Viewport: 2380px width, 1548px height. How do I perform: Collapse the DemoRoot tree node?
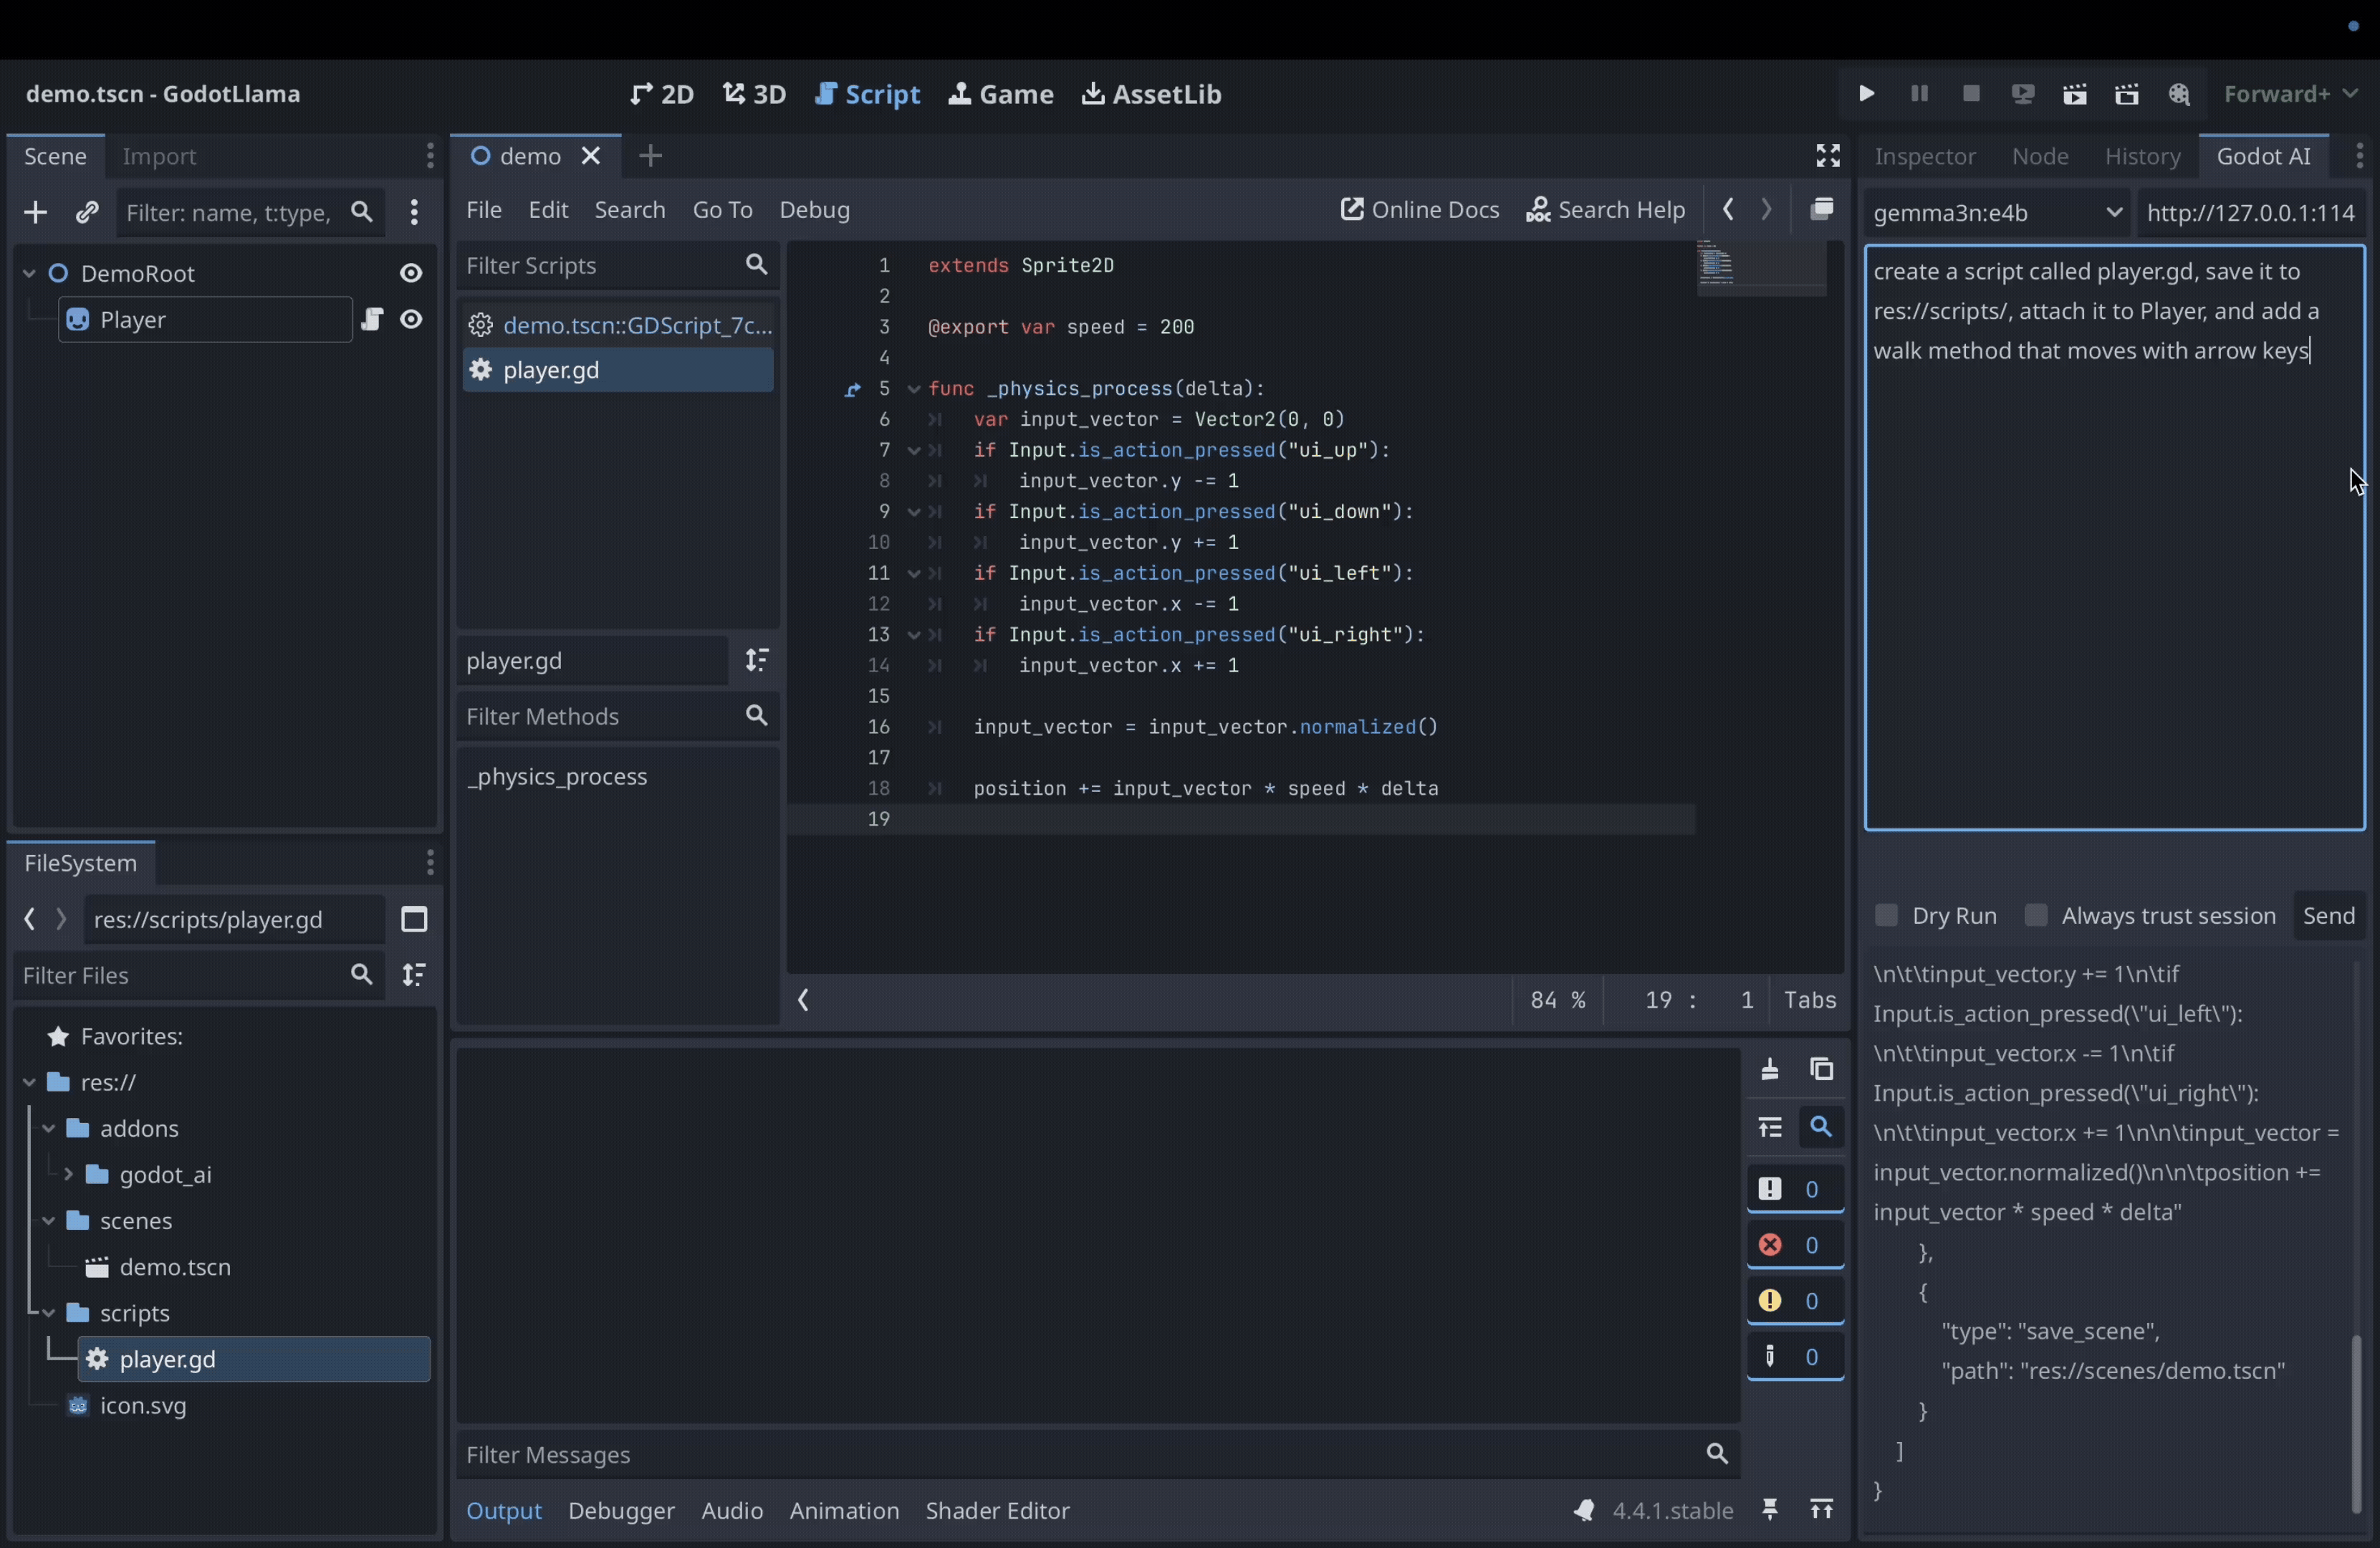29,274
